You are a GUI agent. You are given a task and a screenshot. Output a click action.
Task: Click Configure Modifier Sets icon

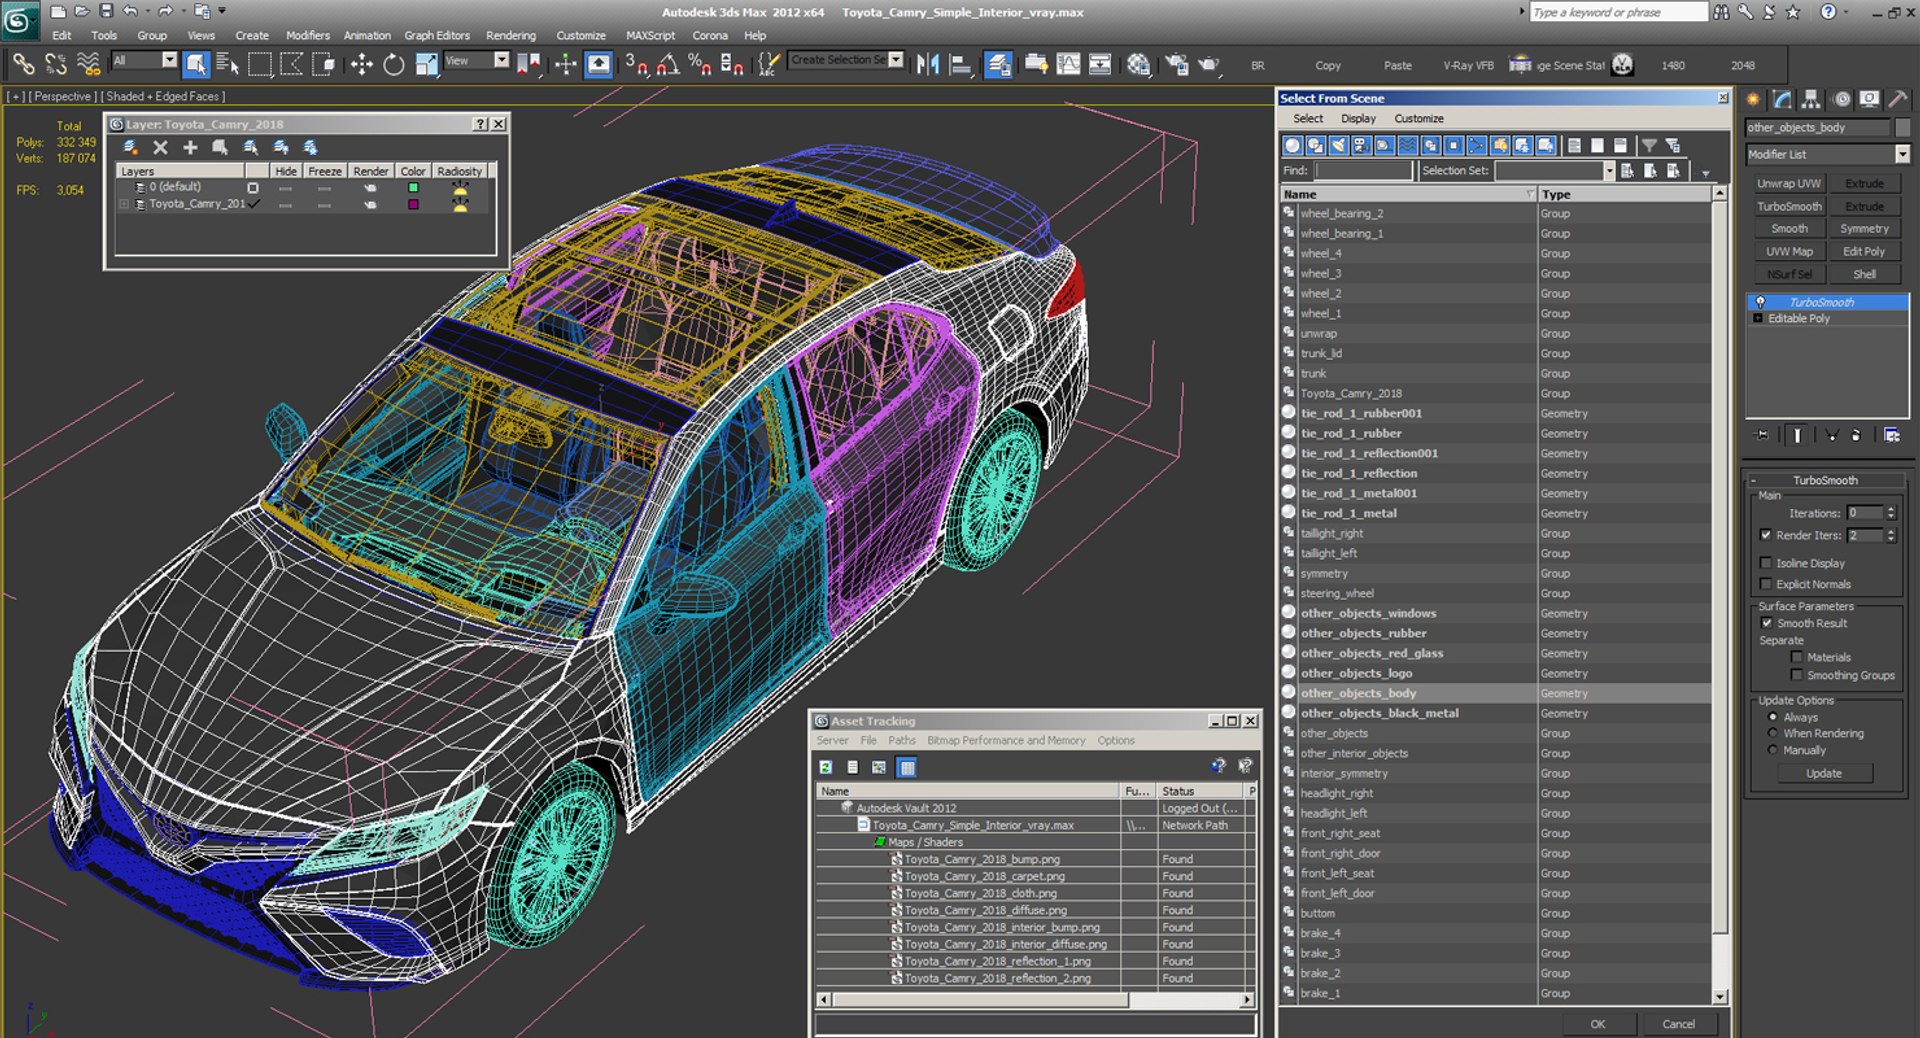(x=1892, y=435)
